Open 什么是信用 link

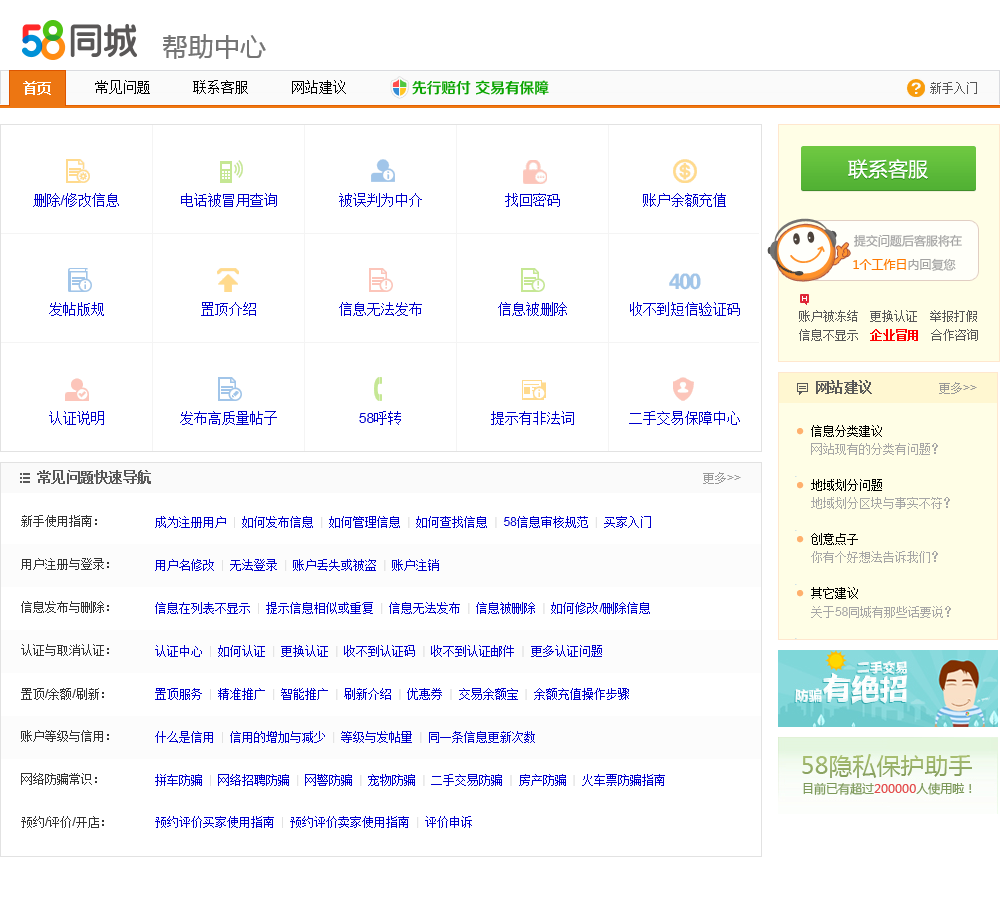coord(184,737)
